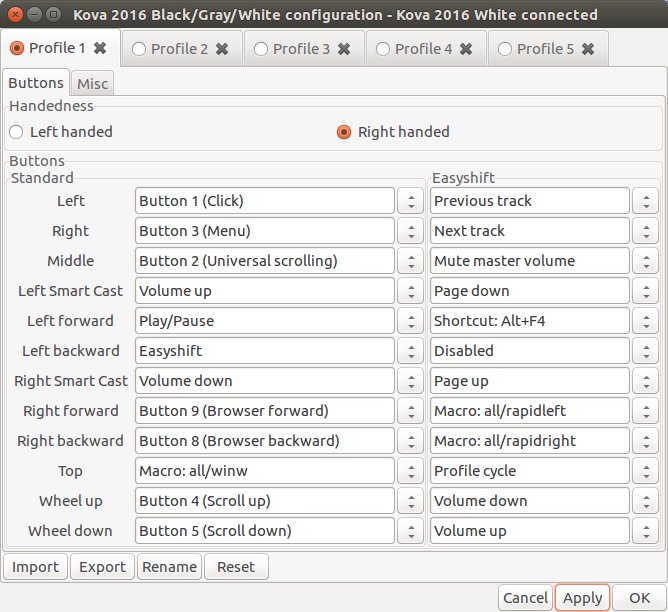Open Top dropdown showing Macro: all/winw
This screenshot has height=612, width=668.
click(x=265, y=471)
